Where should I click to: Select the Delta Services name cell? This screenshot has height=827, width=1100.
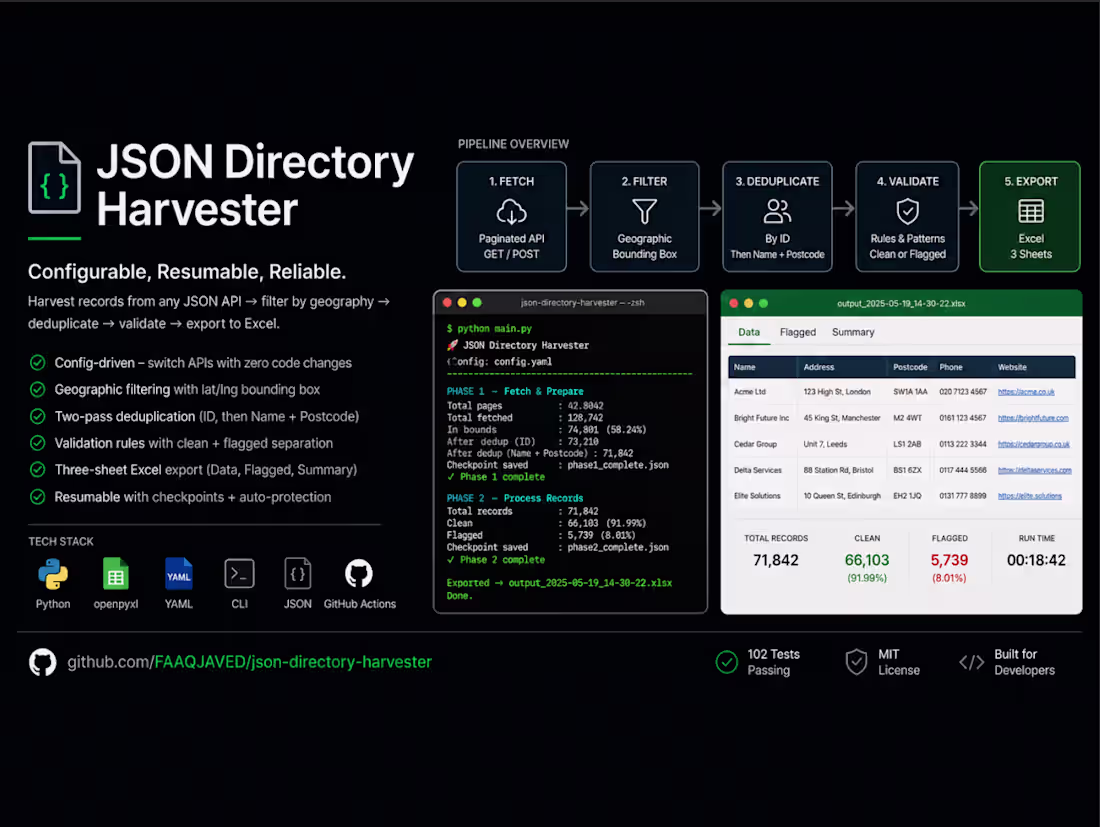[x=758, y=470]
